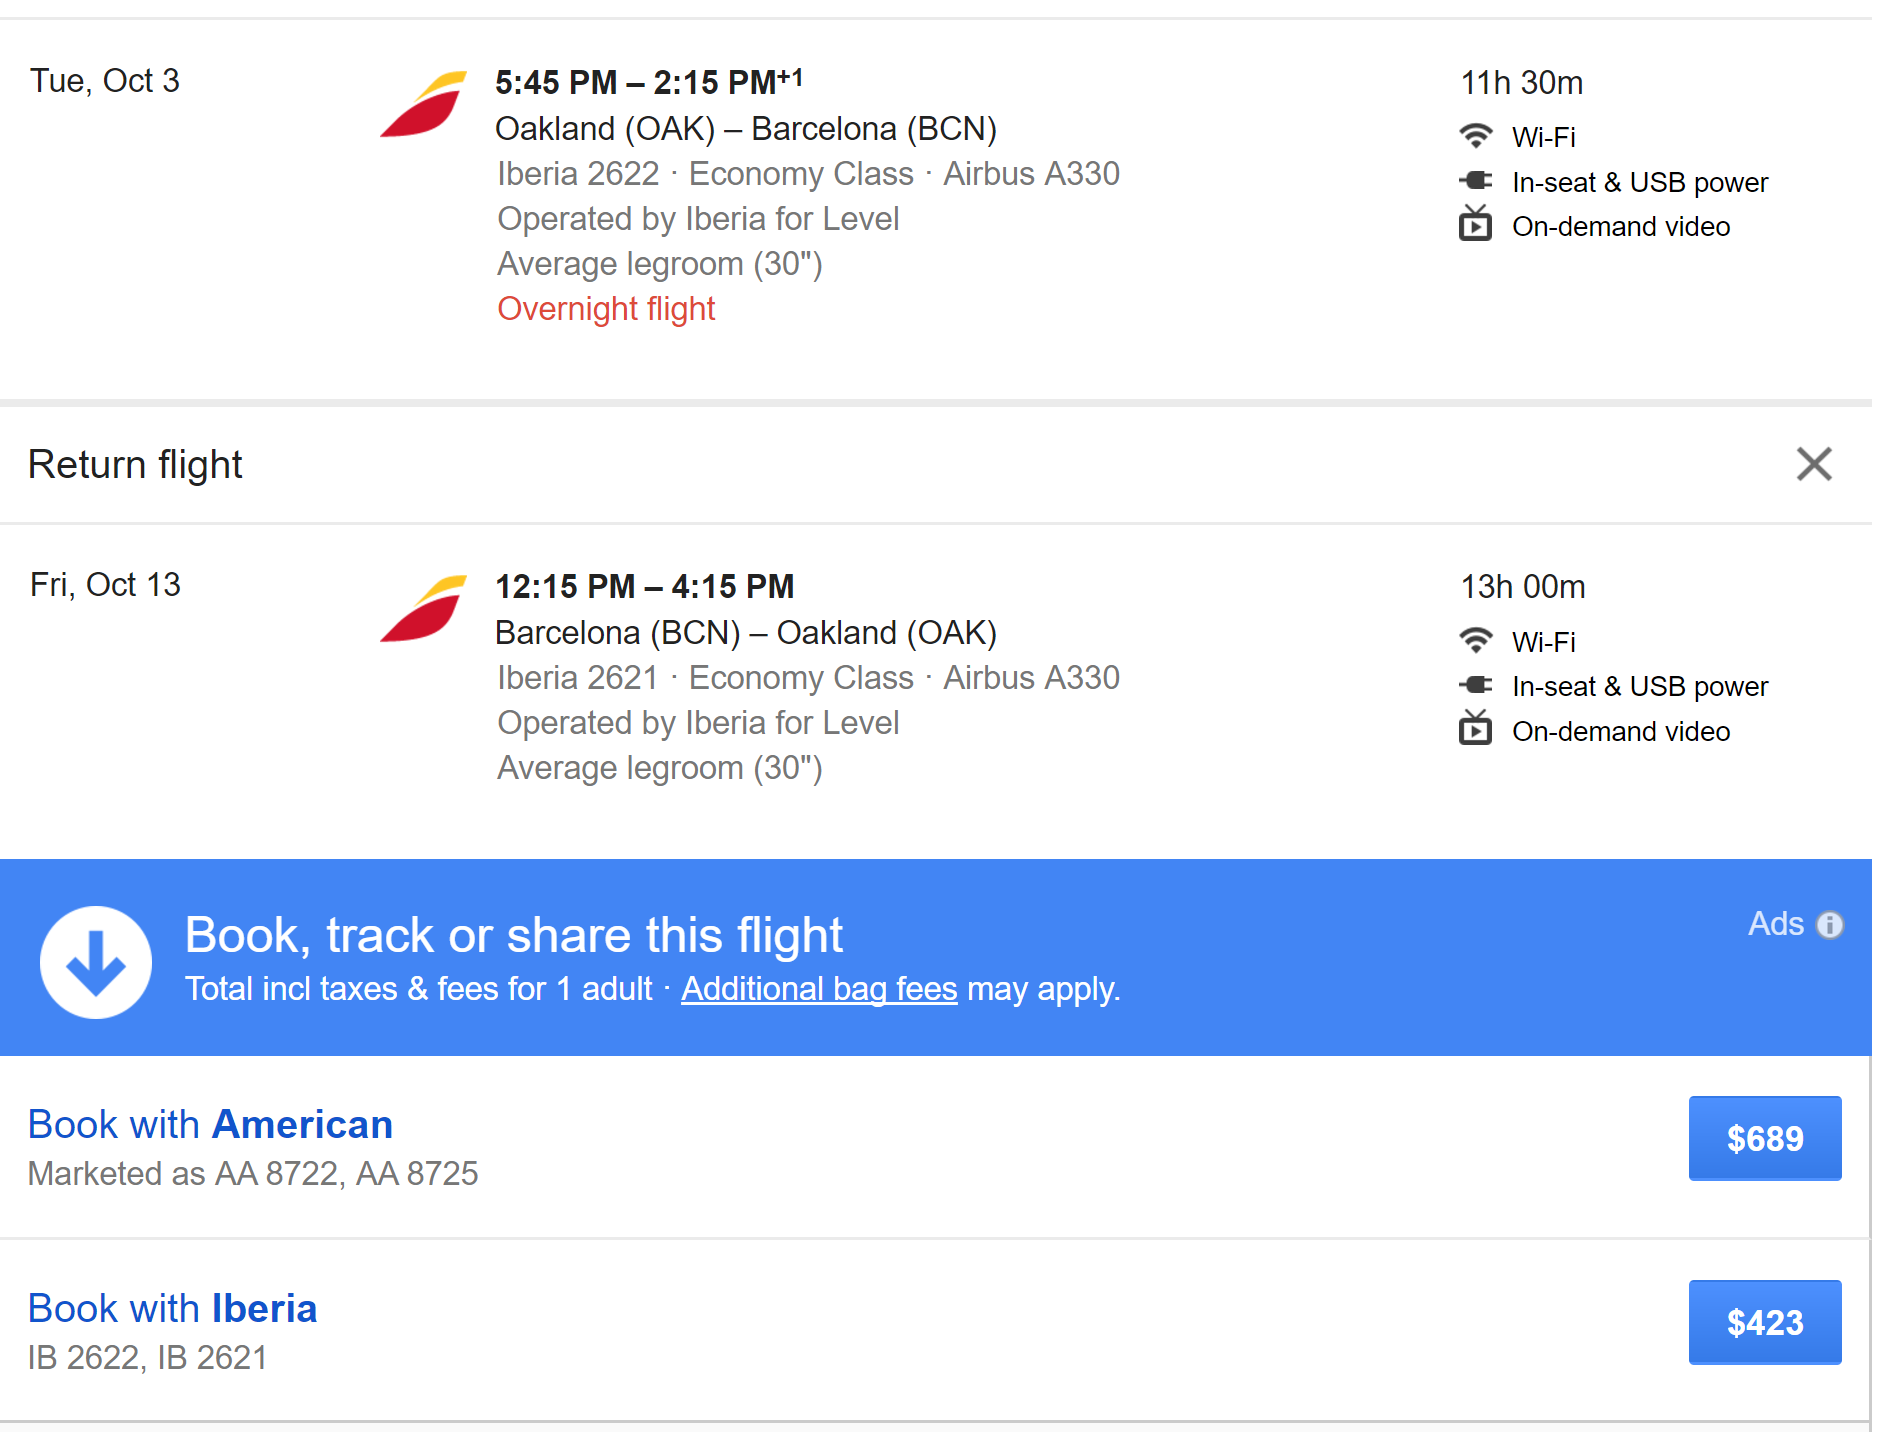Click the red Overnight flight label
This screenshot has height=1432, width=1880.
coord(606,309)
